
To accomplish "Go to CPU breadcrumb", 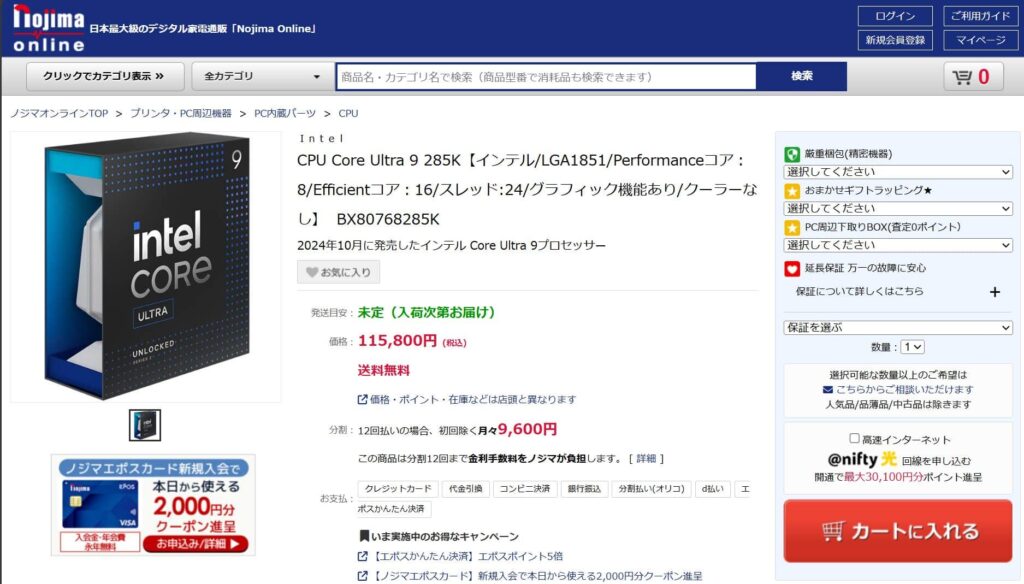I will tap(348, 113).
